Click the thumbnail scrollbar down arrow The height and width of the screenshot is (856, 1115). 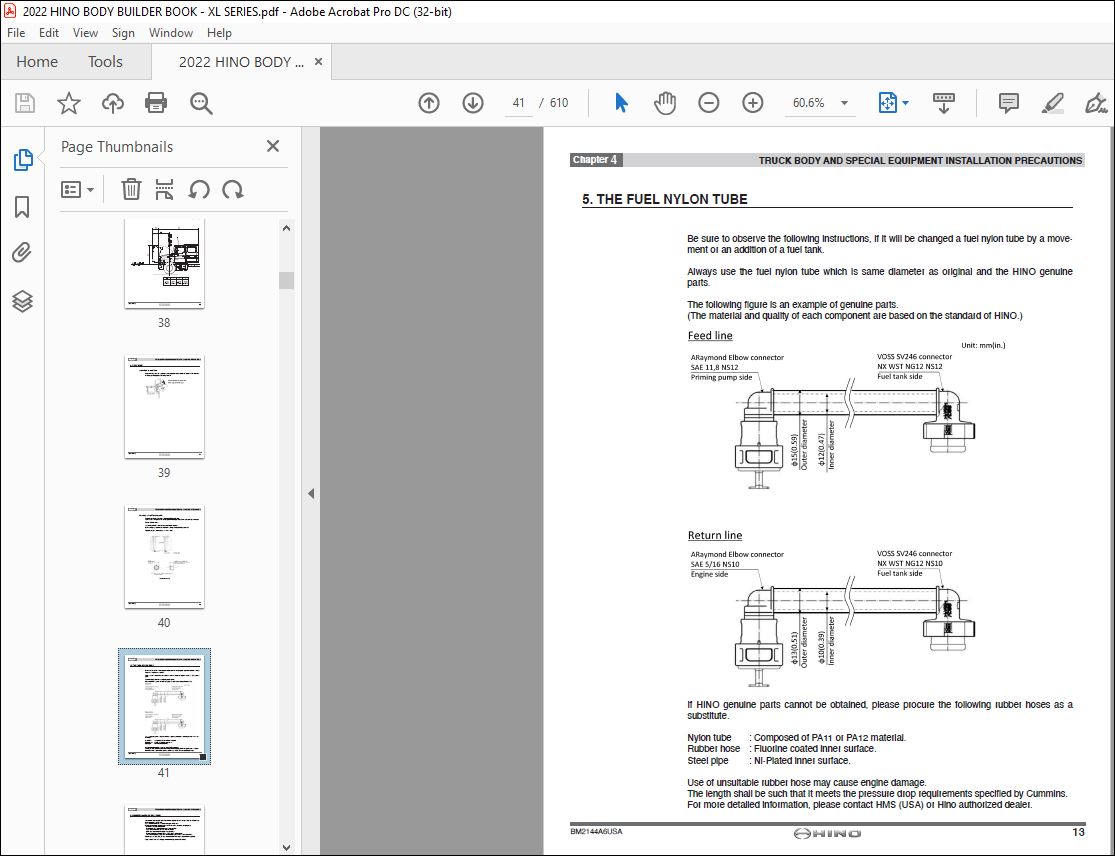click(x=286, y=847)
